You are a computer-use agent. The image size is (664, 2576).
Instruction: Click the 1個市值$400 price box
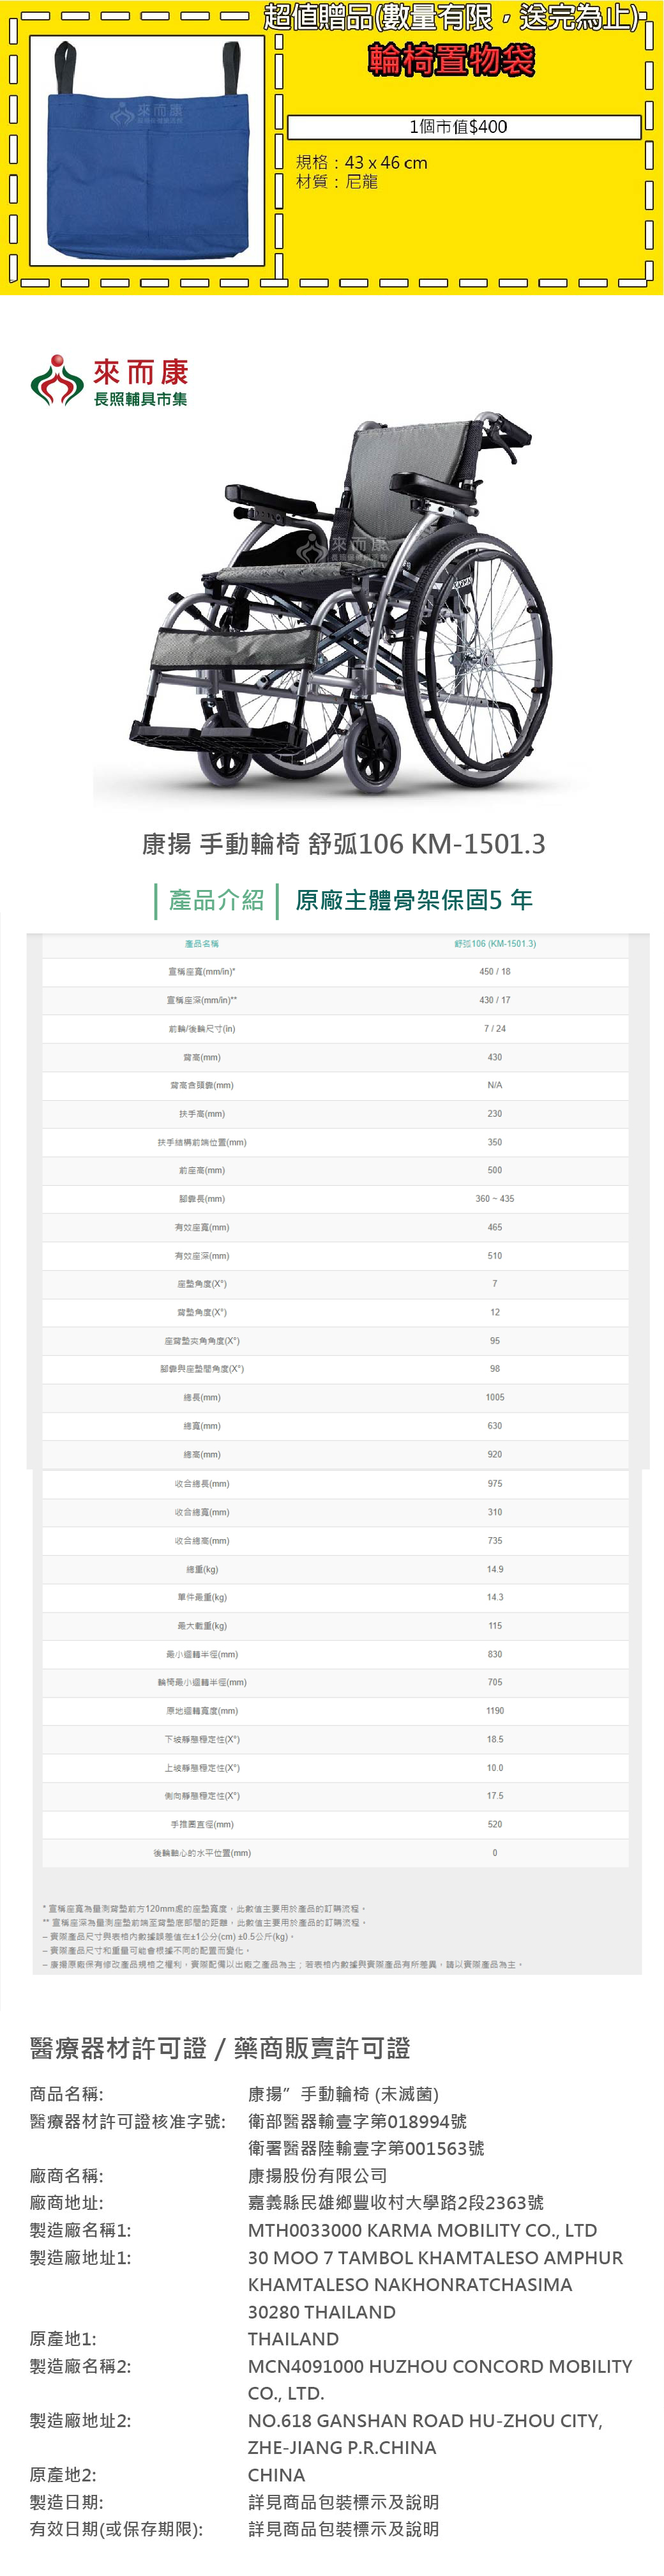coord(463,127)
